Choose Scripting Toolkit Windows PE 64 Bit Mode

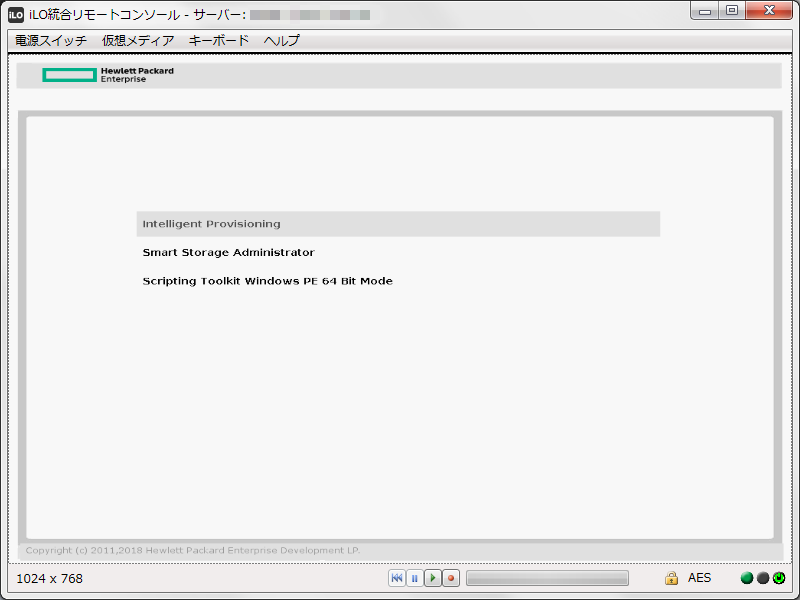(267, 281)
